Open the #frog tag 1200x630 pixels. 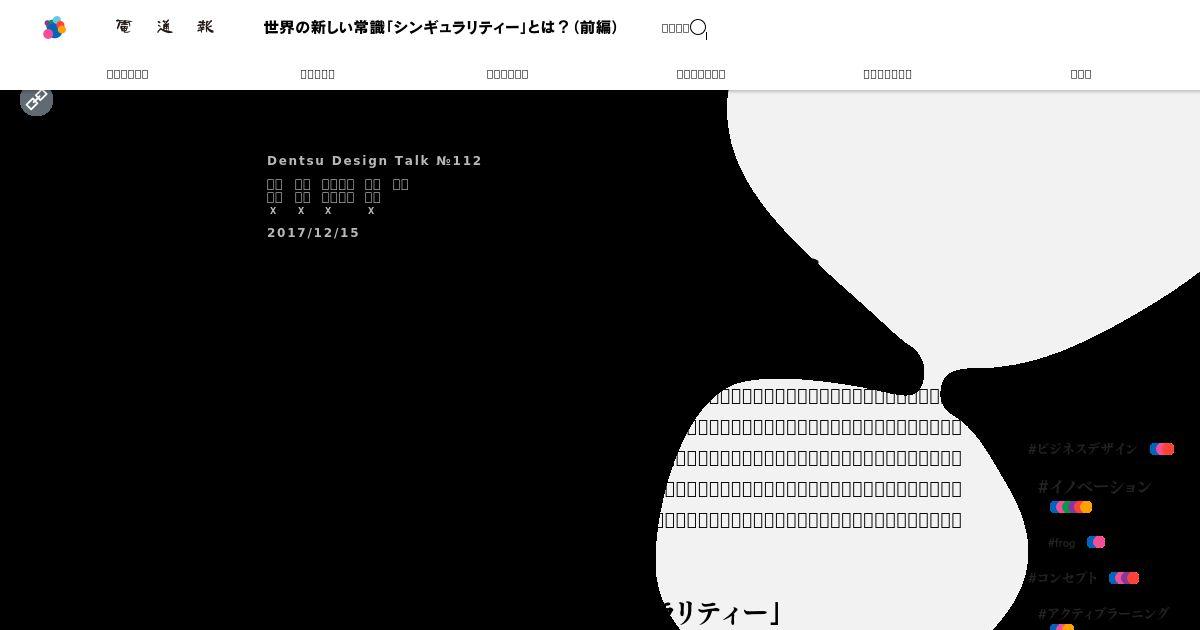tap(1061, 543)
